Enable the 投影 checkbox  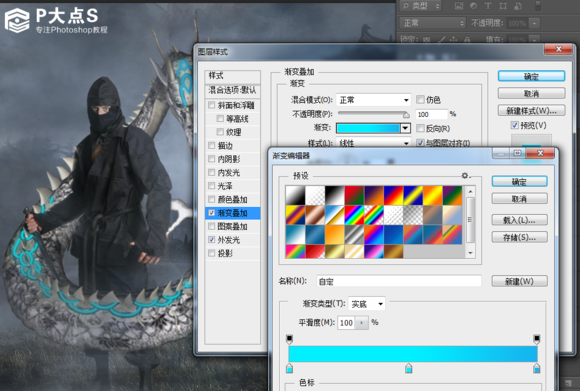click(212, 253)
